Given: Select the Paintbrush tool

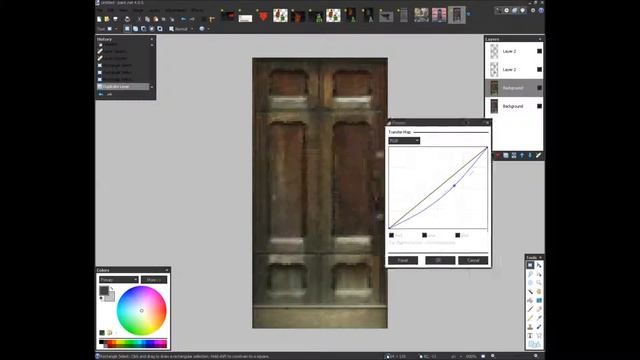Looking at the screenshot, I should [x=530, y=309].
